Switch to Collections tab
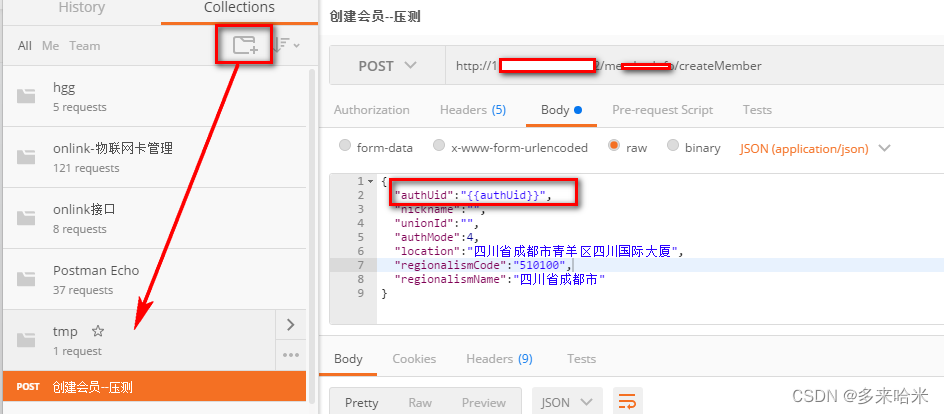This screenshot has width=944, height=414. [x=239, y=8]
